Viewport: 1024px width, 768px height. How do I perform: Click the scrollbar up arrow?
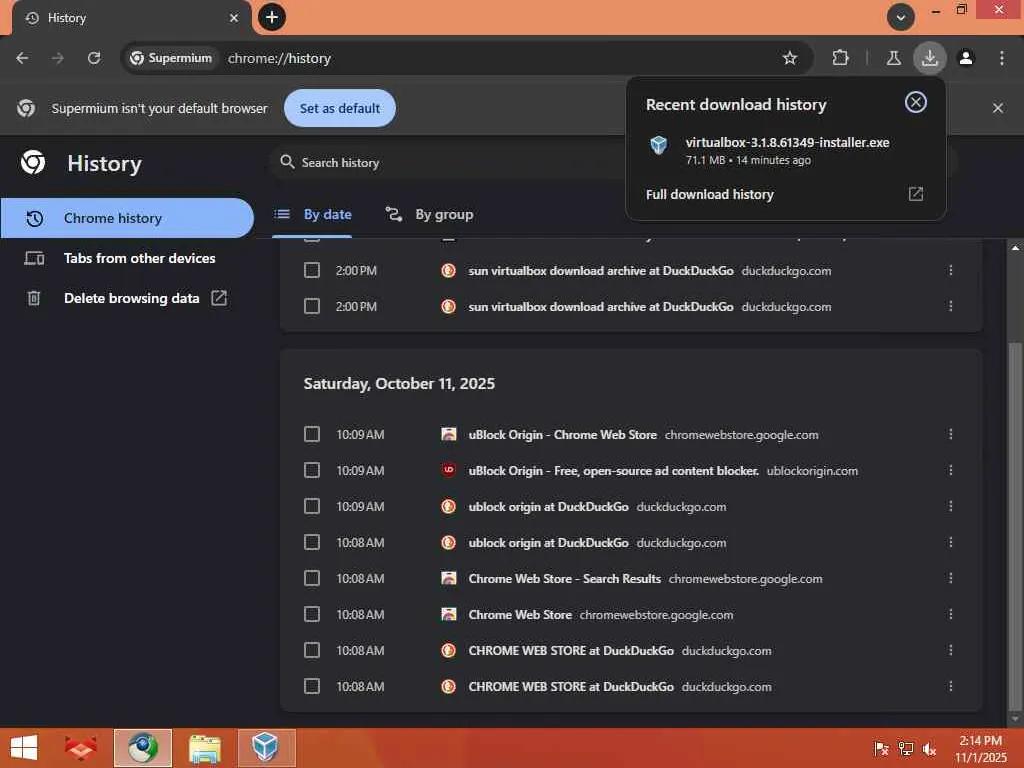1014,248
